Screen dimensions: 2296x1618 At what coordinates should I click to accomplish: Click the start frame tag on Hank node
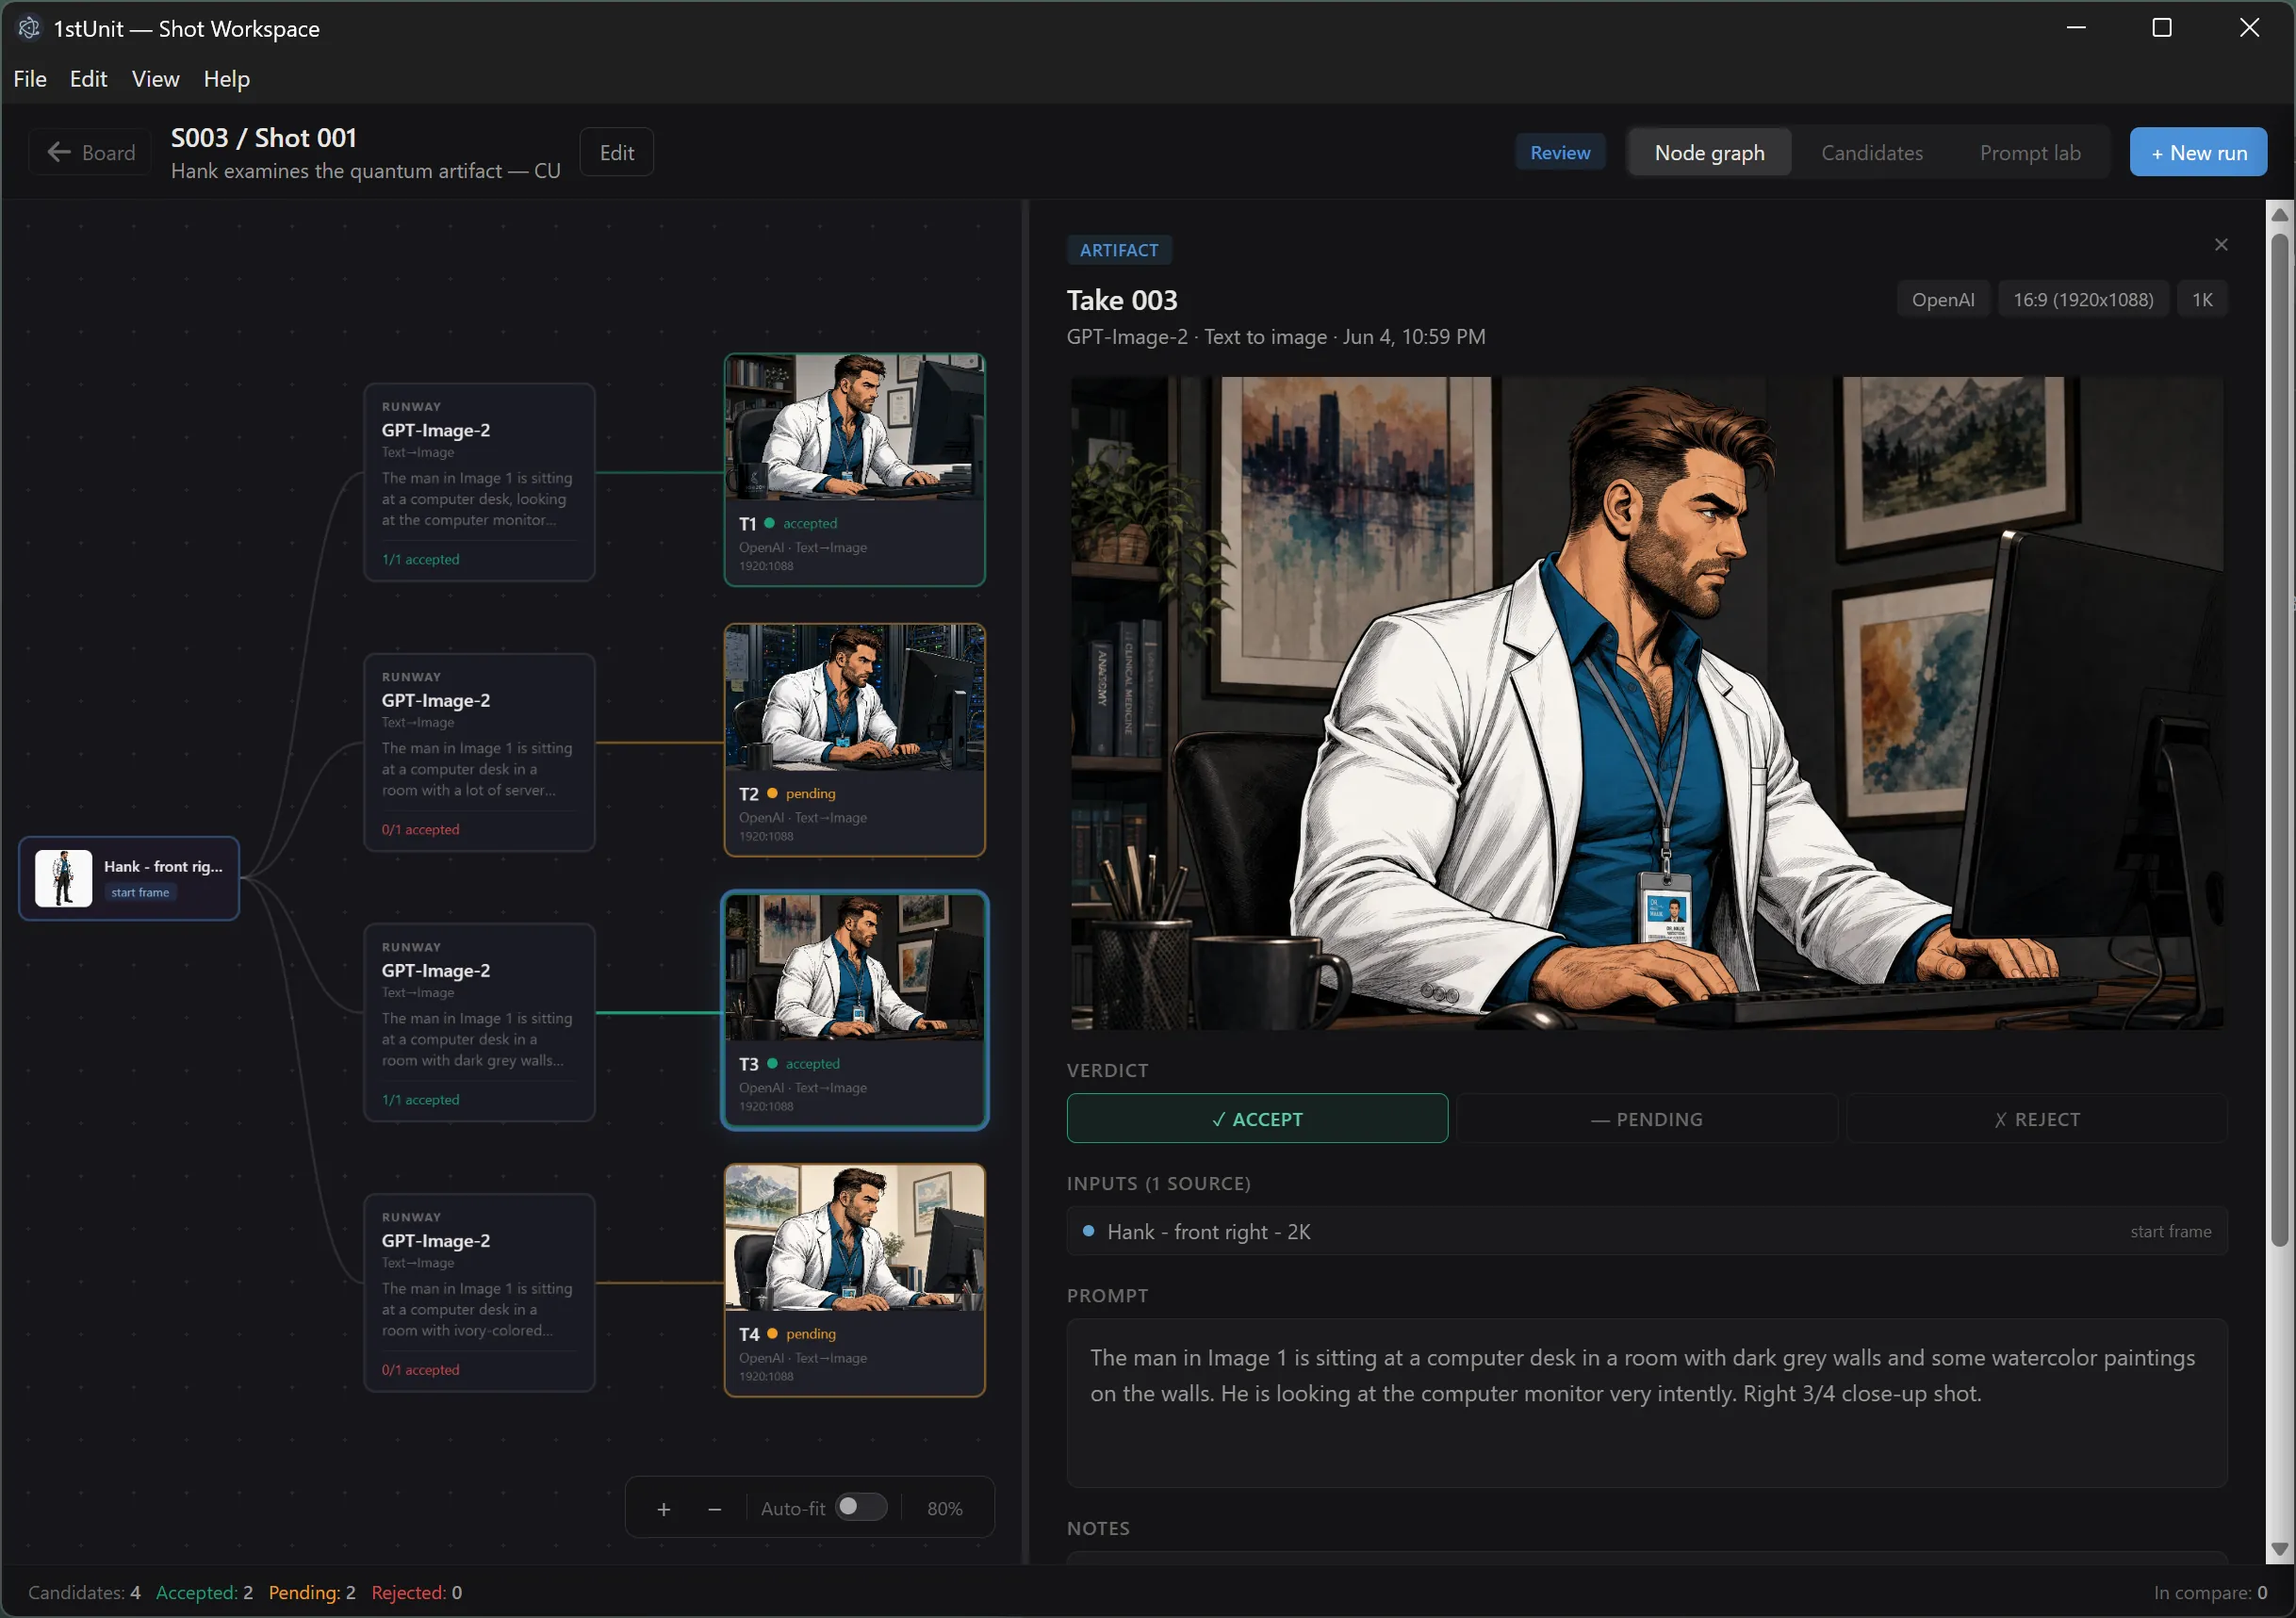point(140,892)
